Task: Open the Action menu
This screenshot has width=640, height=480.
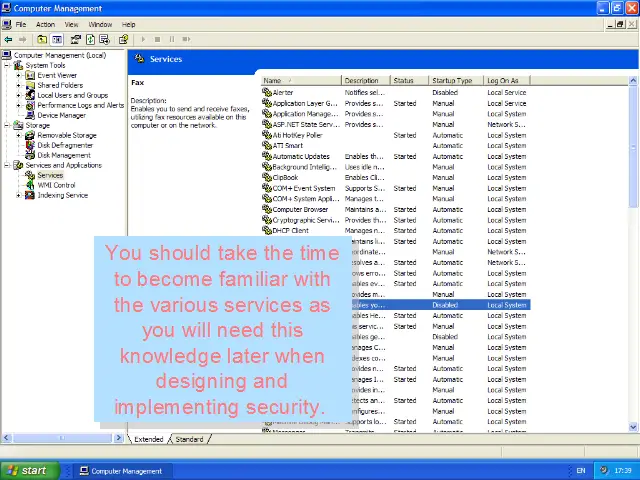Action: (x=45, y=24)
